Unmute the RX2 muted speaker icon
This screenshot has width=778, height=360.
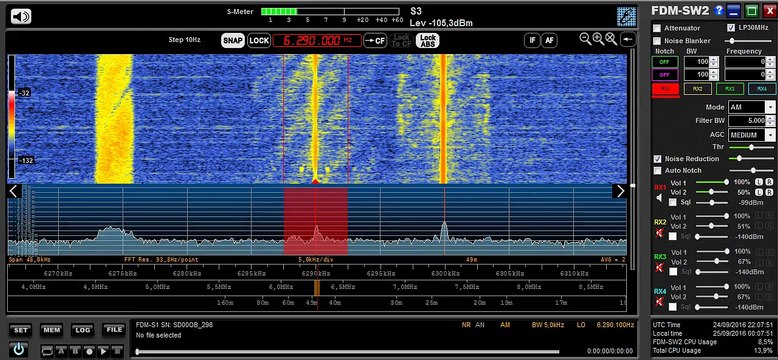click(659, 233)
